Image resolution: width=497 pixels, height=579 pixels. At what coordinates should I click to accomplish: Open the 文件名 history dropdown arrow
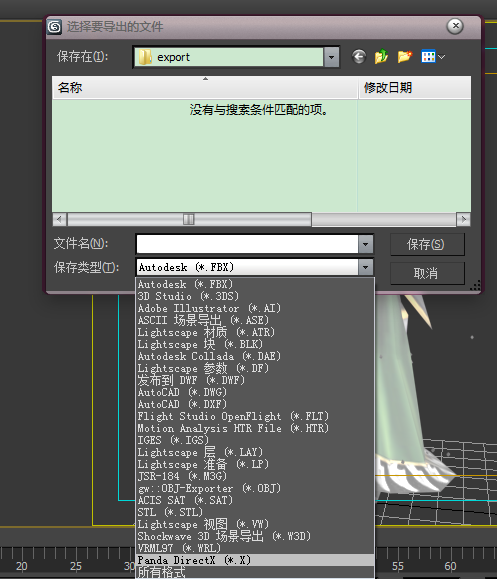tap(365, 244)
